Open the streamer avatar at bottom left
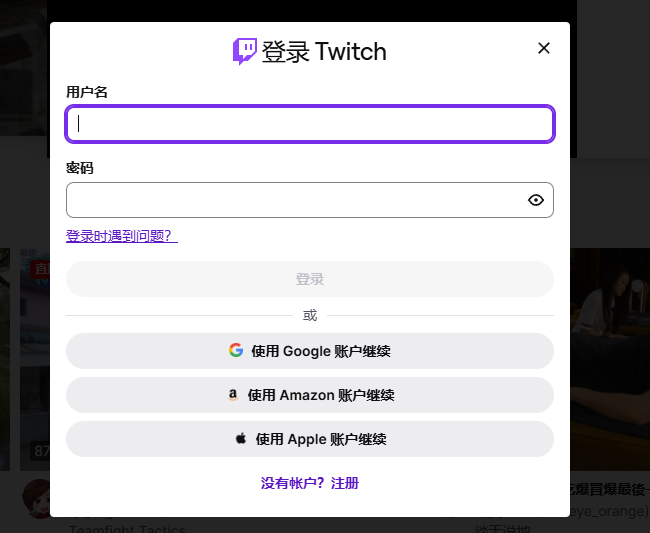 coord(38,497)
